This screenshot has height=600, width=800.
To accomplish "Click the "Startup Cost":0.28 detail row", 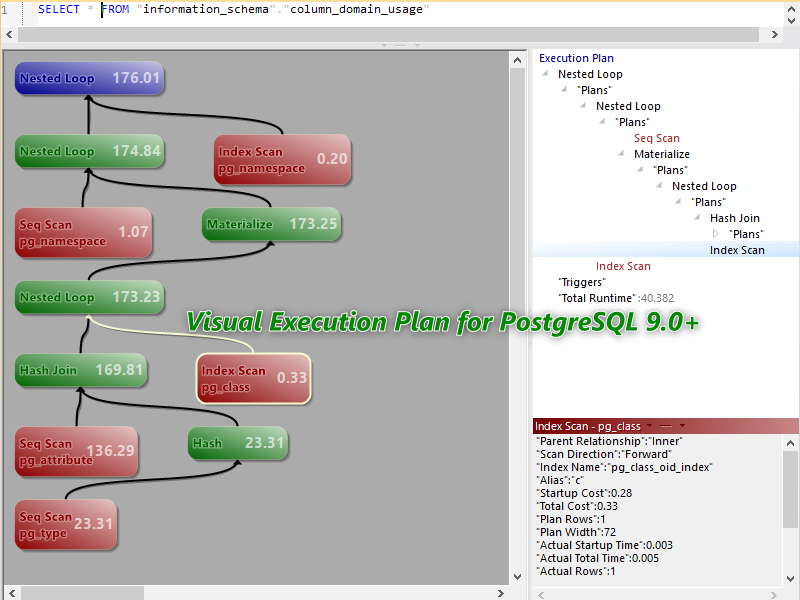I will click(x=584, y=493).
